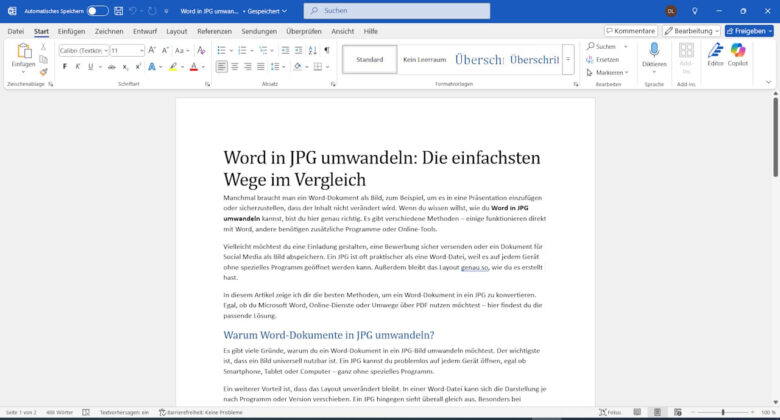This screenshot has height=420, width=780.
Task: Switch to read mode view in status bar
Action: 637,412
